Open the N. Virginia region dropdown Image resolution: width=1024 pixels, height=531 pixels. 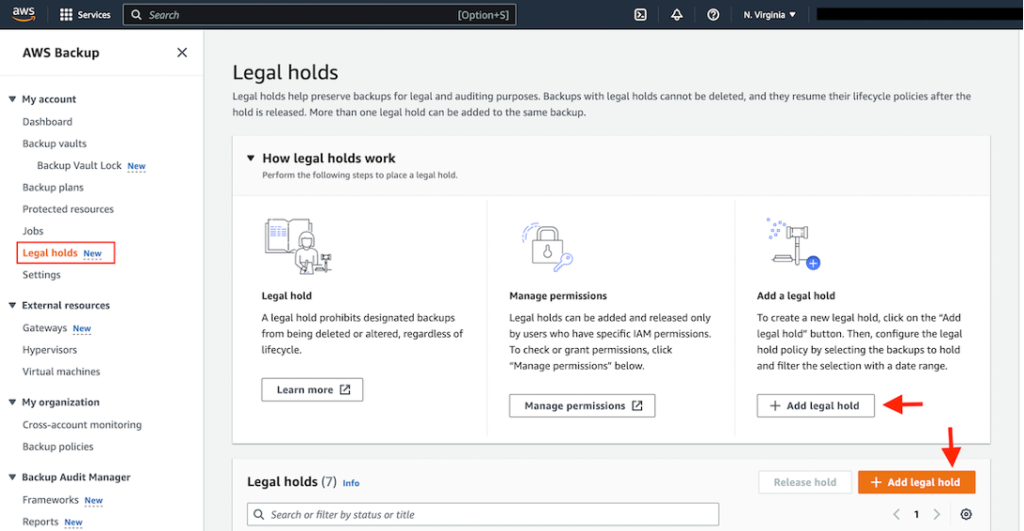coord(769,14)
